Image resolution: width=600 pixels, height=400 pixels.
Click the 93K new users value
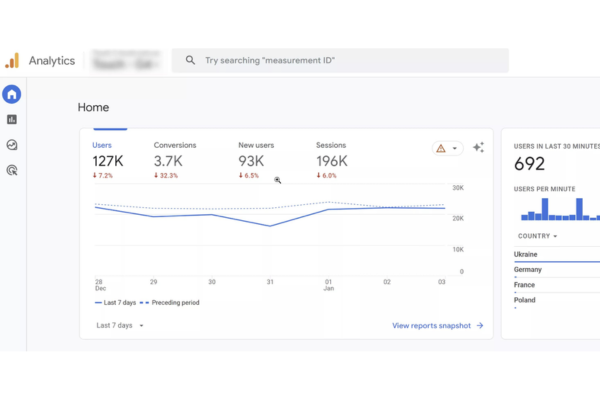tap(251, 161)
